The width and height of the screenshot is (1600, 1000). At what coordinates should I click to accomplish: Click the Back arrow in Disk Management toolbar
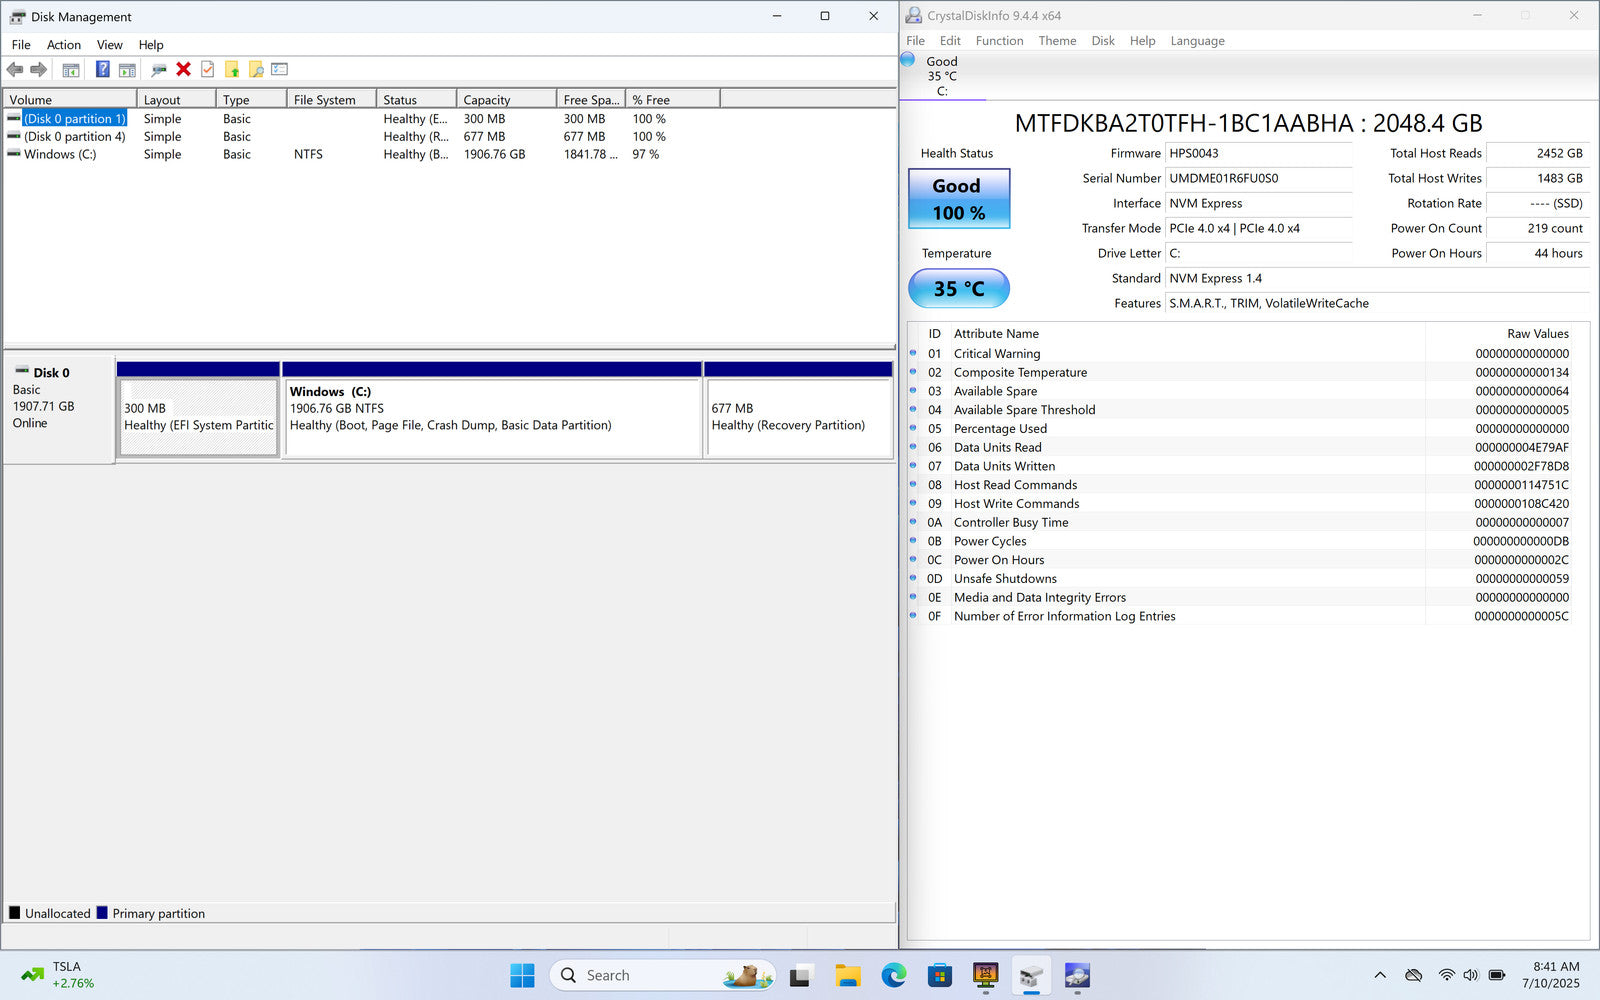pyautogui.click(x=15, y=69)
